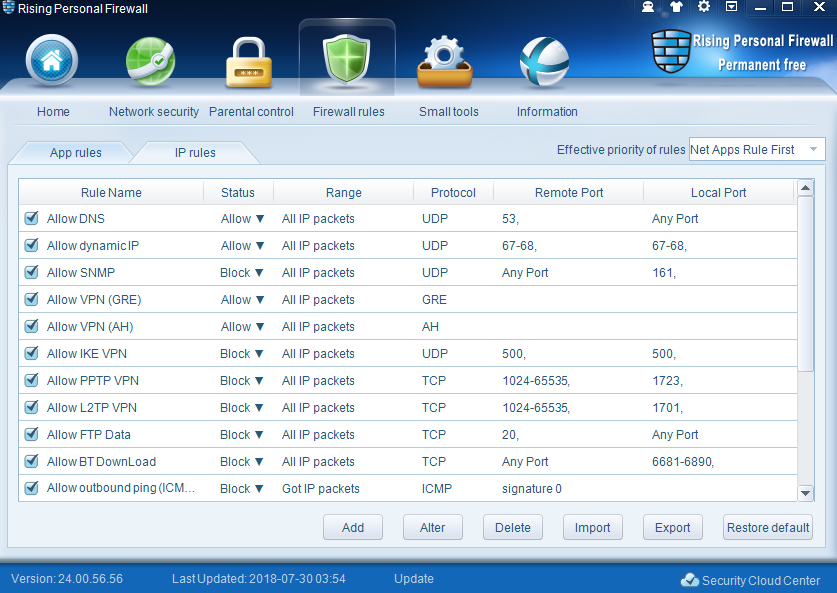Click the Parental control padlock icon
The height and width of the screenshot is (593, 837).
tap(249, 62)
